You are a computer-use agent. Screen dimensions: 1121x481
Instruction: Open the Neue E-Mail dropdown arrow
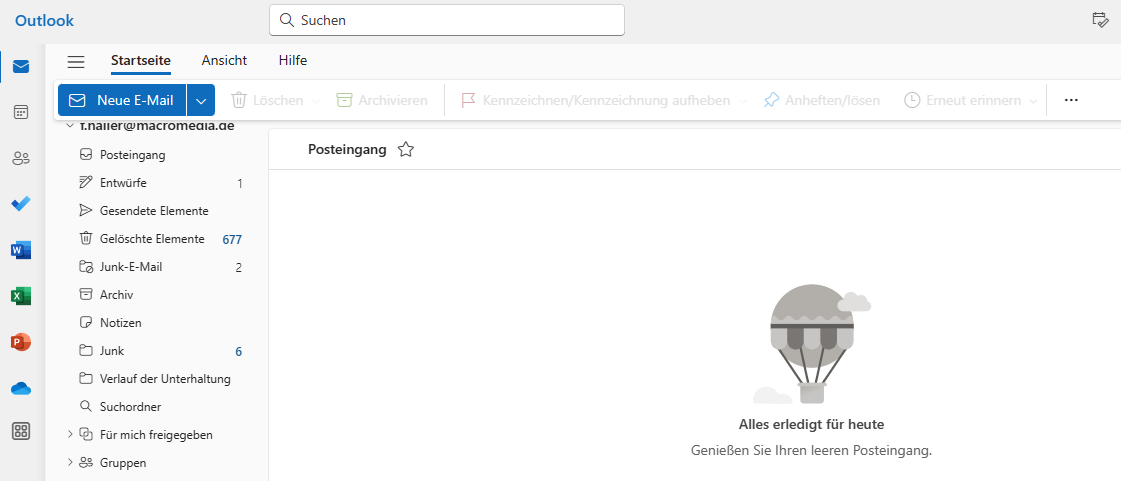click(x=201, y=101)
